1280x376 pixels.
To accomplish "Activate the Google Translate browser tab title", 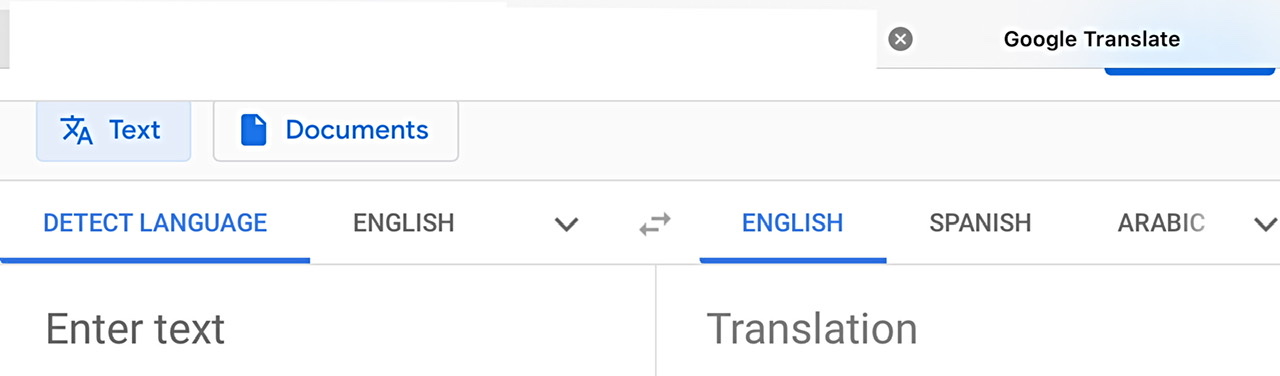I will click(1092, 39).
